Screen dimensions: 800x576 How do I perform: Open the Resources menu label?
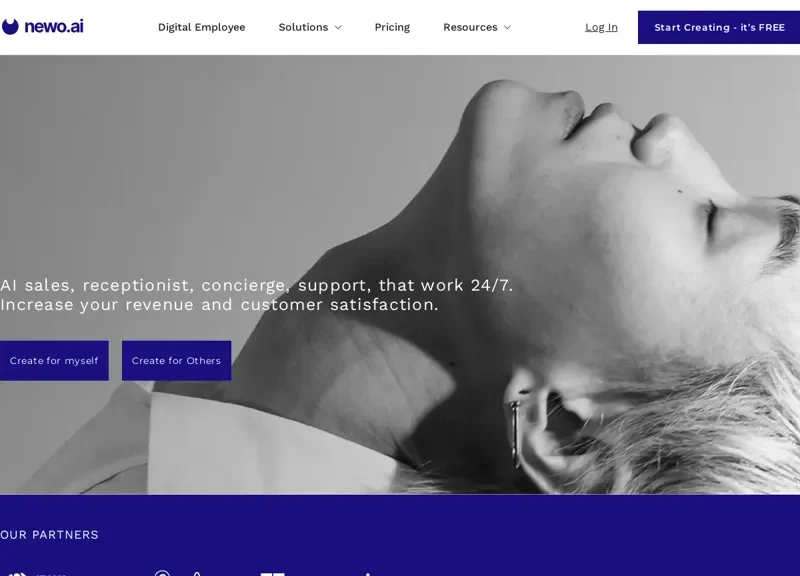[x=470, y=27]
